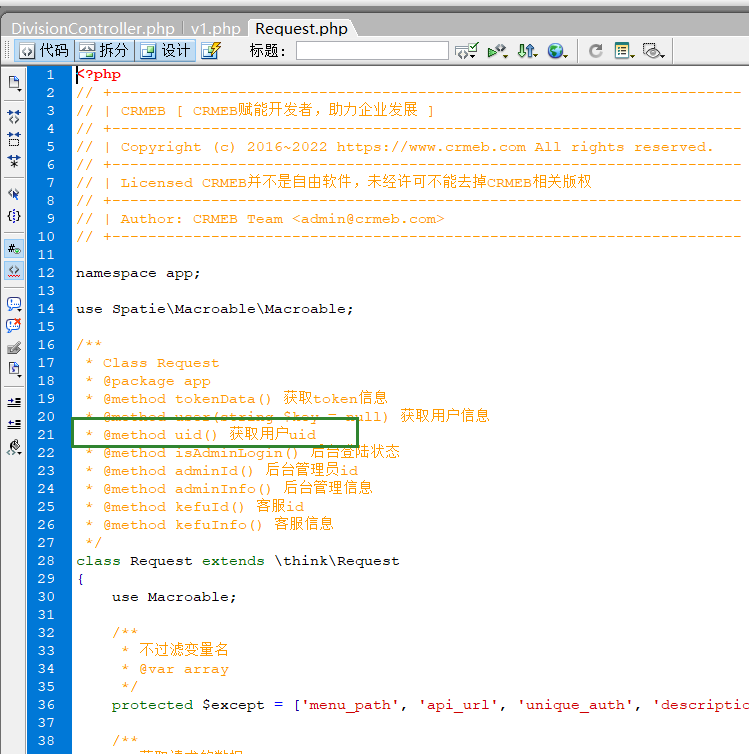Click the '<?php' opening tag
The image size is (749, 754).
click(99, 75)
